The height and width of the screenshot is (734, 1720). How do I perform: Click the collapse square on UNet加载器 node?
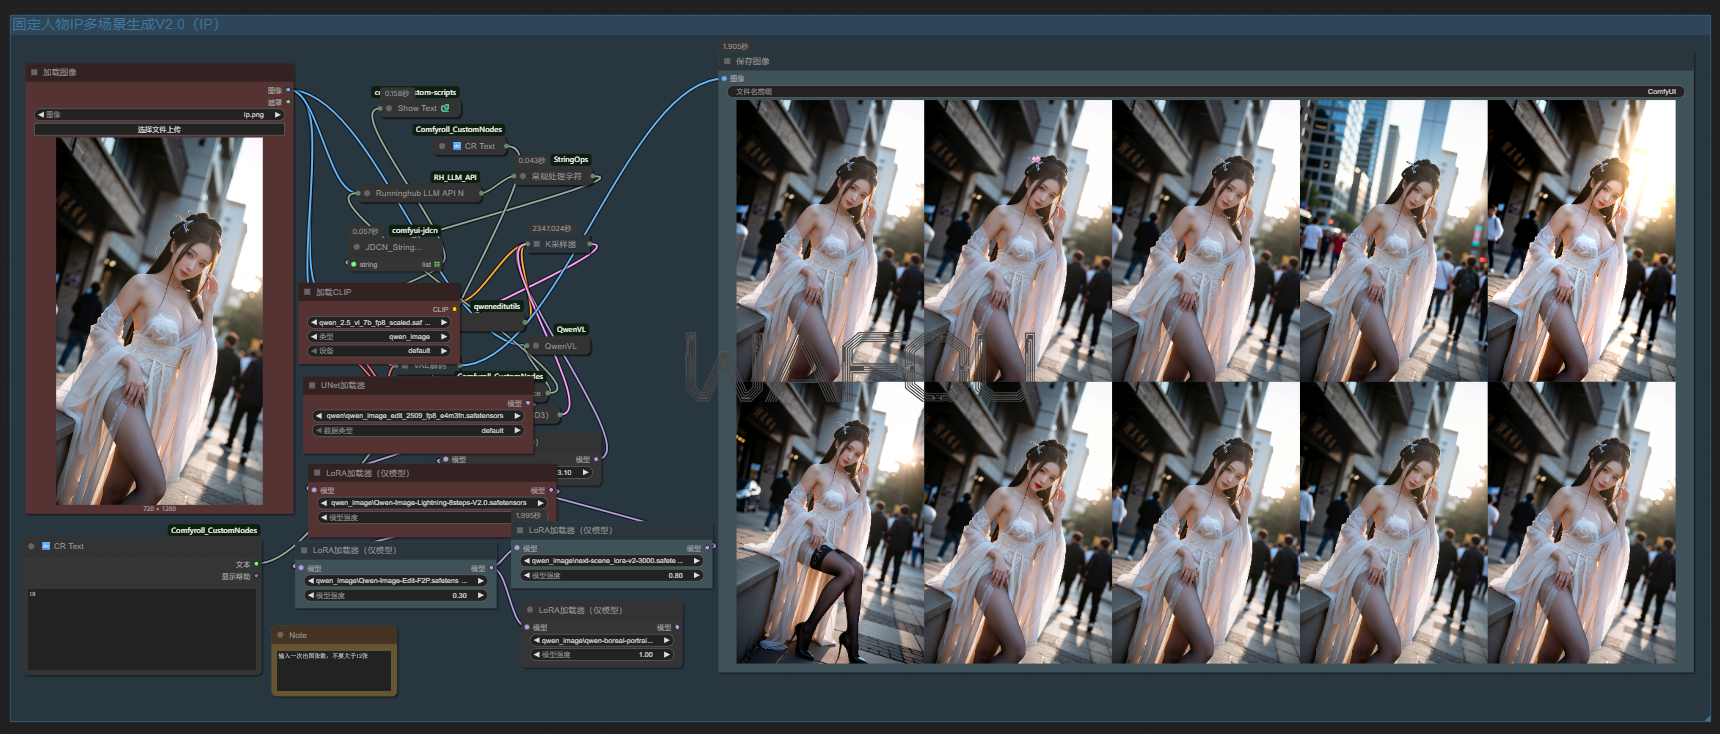[311, 385]
